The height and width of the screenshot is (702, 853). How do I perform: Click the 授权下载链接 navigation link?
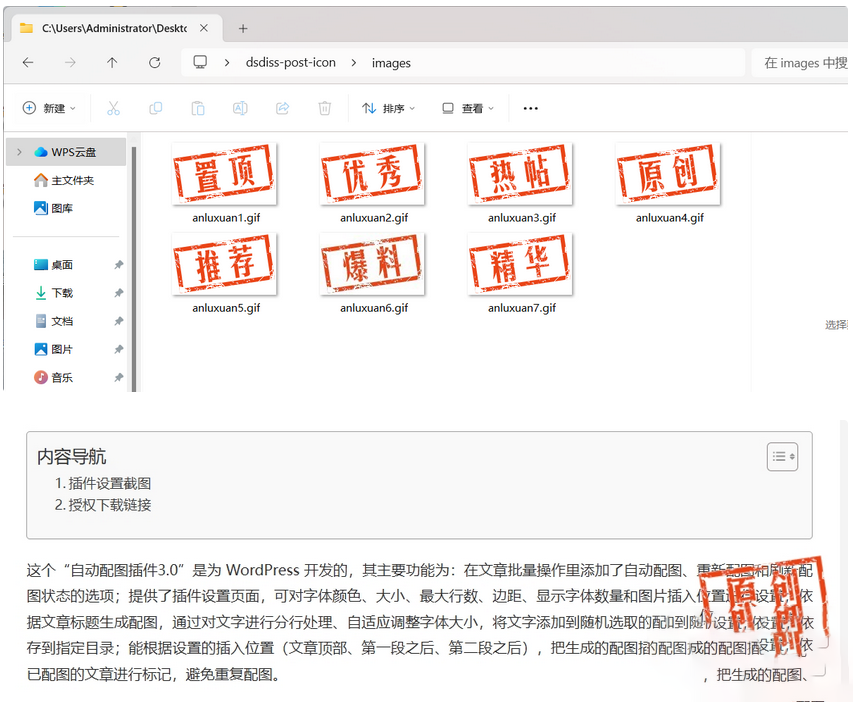[x=110, y=505]
